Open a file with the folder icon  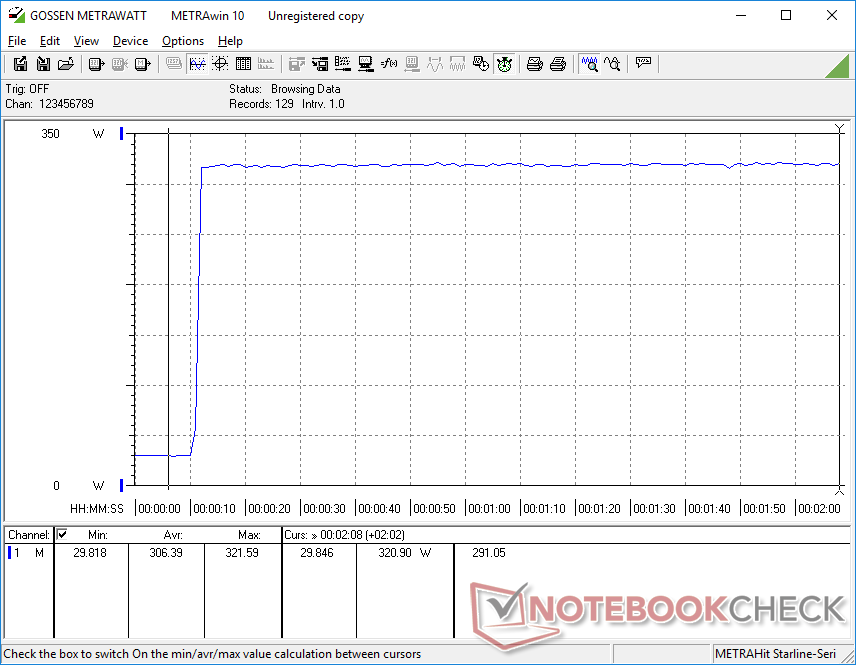[x=66, y=64]
